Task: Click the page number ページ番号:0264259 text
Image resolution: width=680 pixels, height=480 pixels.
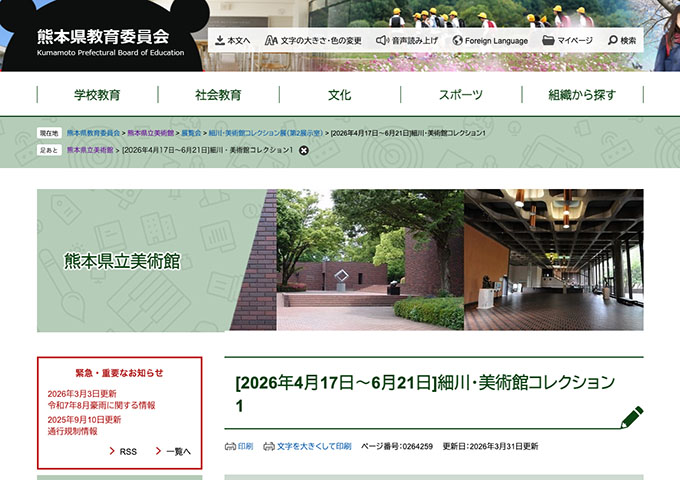Action: pyautogui.click(x=397, y=446)
